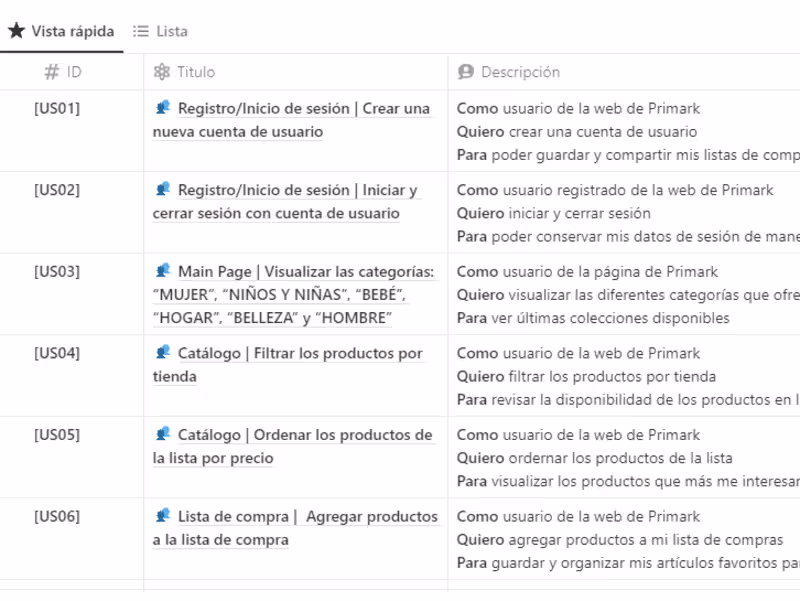Viewport: 800px width, 601px height.
Task: Open the page Crear una nueva cuenta de usuario
Action: pyautogui.click(x=292, y=120)
